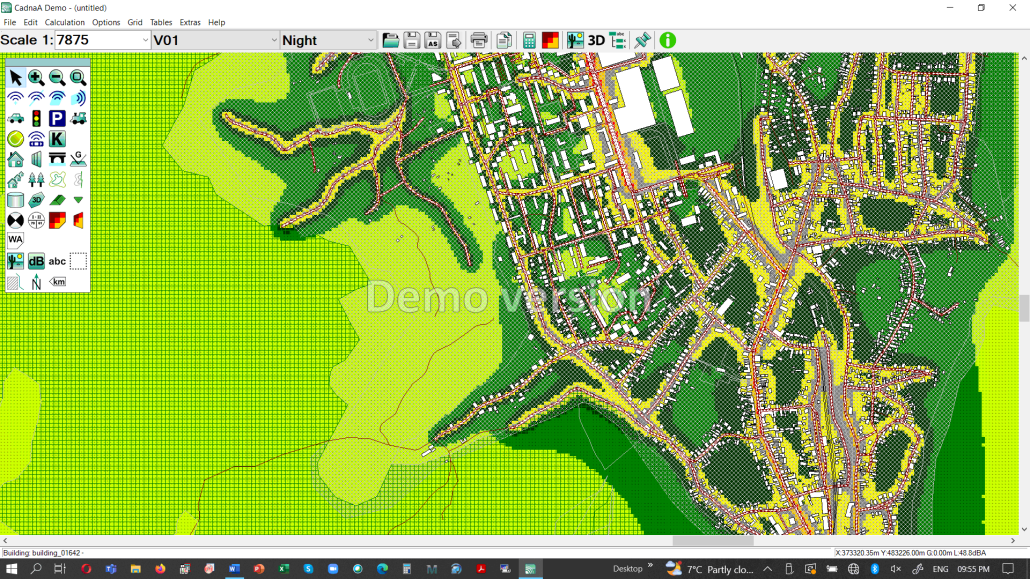The image size is (1030, 579).
Task: Open the Calculation menu
Action: coord(65,22)
